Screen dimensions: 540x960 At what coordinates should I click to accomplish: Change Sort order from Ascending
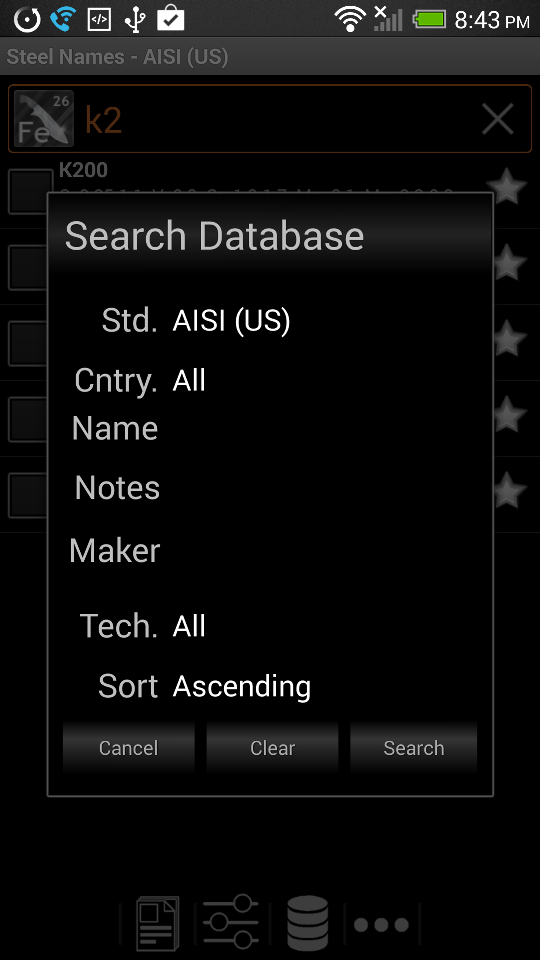[x=325, y=686]
